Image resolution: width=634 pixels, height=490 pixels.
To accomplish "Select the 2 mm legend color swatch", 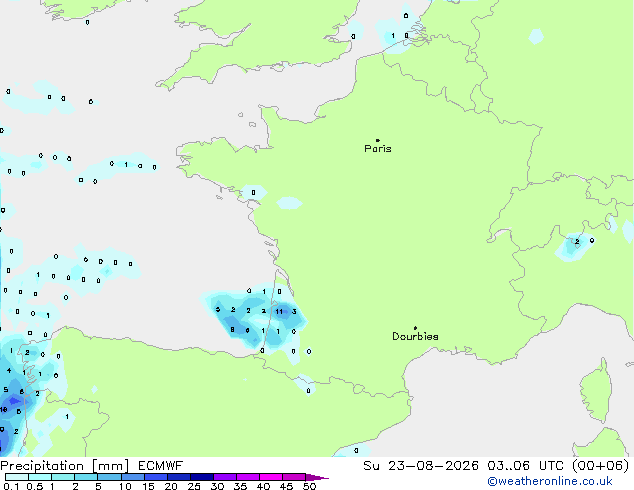I will click(86, 477).
